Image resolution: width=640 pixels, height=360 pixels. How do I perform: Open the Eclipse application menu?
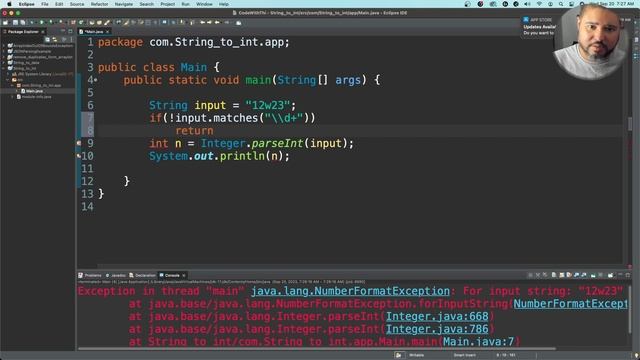(x=27, y=4)
